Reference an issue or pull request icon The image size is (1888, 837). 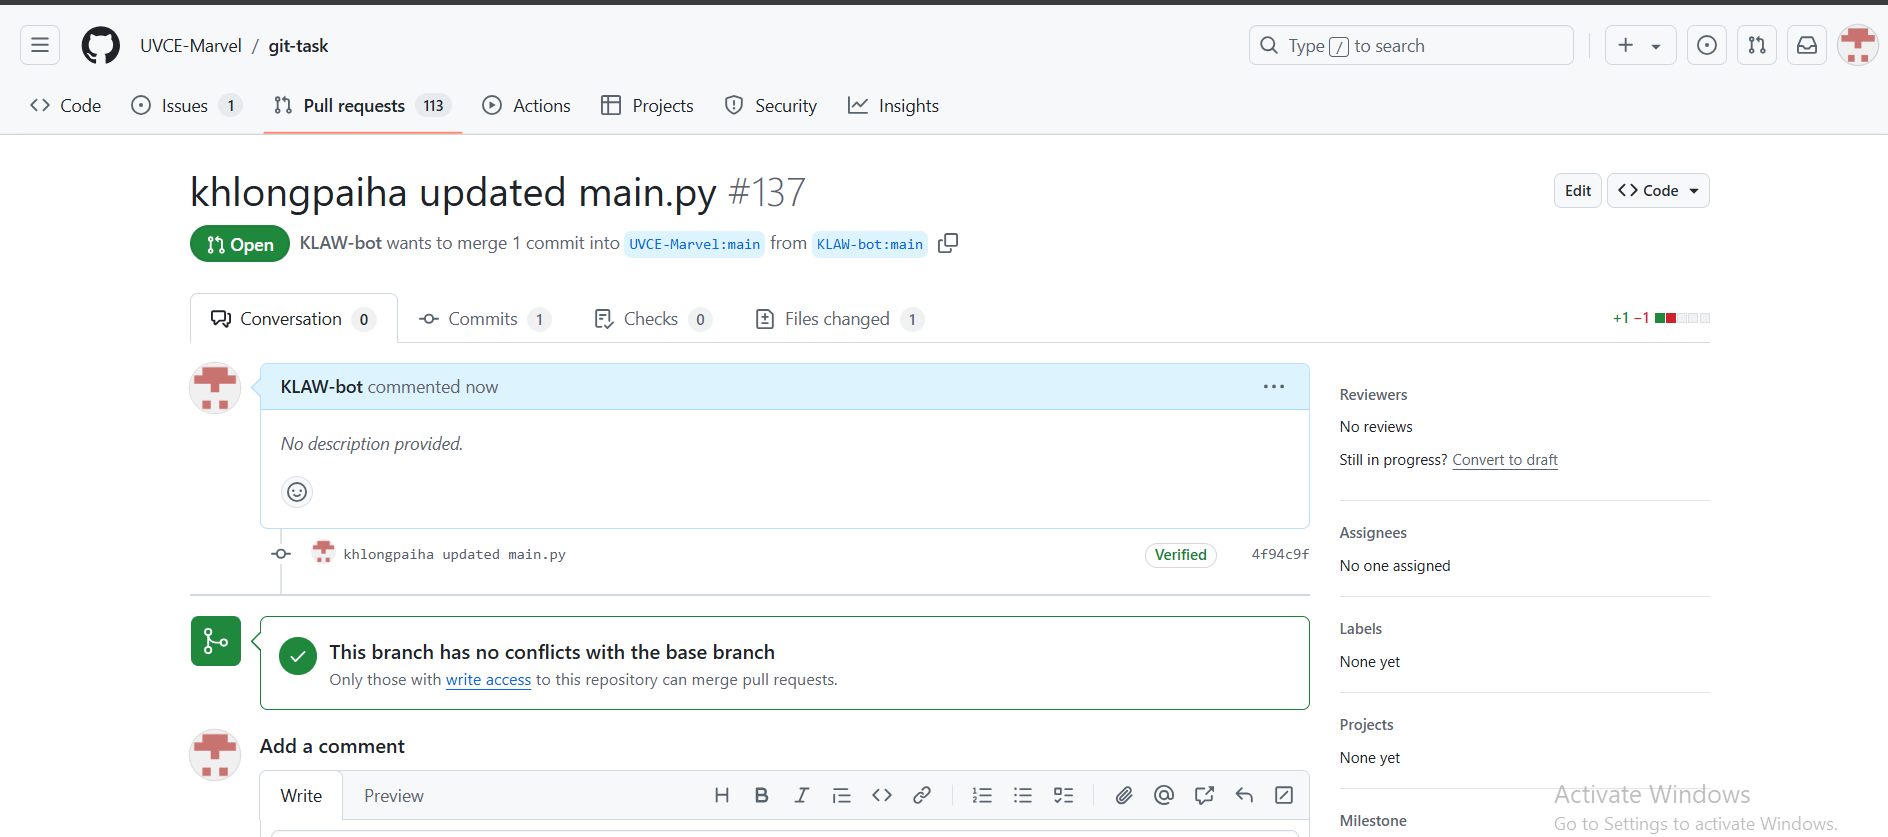[1204, 795]
